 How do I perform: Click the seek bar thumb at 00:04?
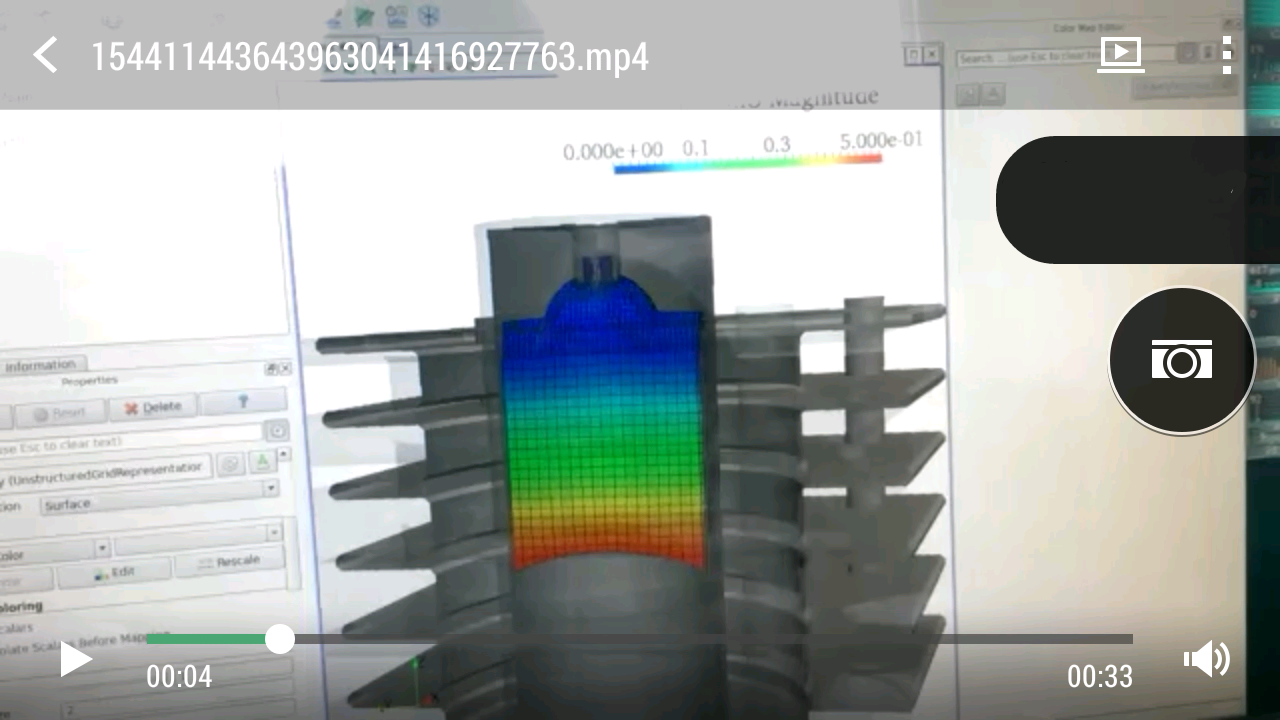tap(280, 639)
